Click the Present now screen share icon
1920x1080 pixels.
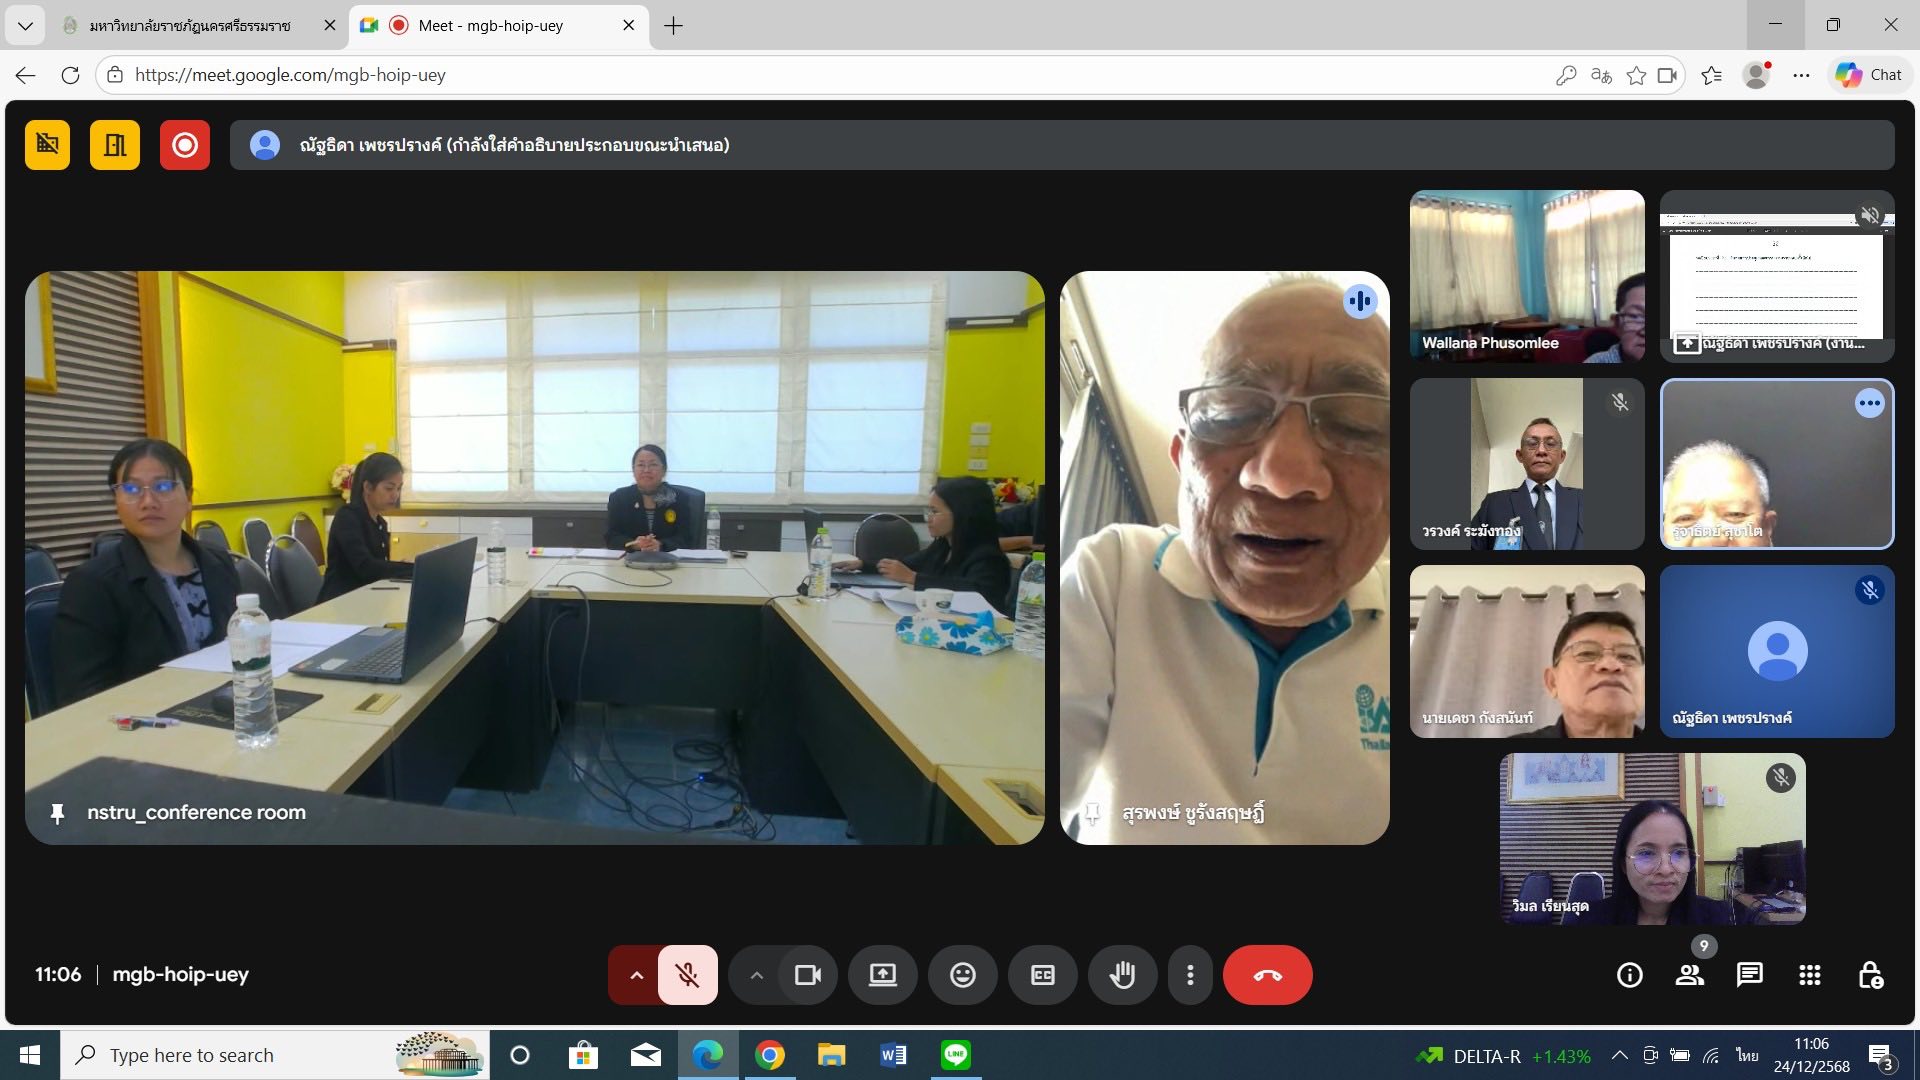[882, 975]
